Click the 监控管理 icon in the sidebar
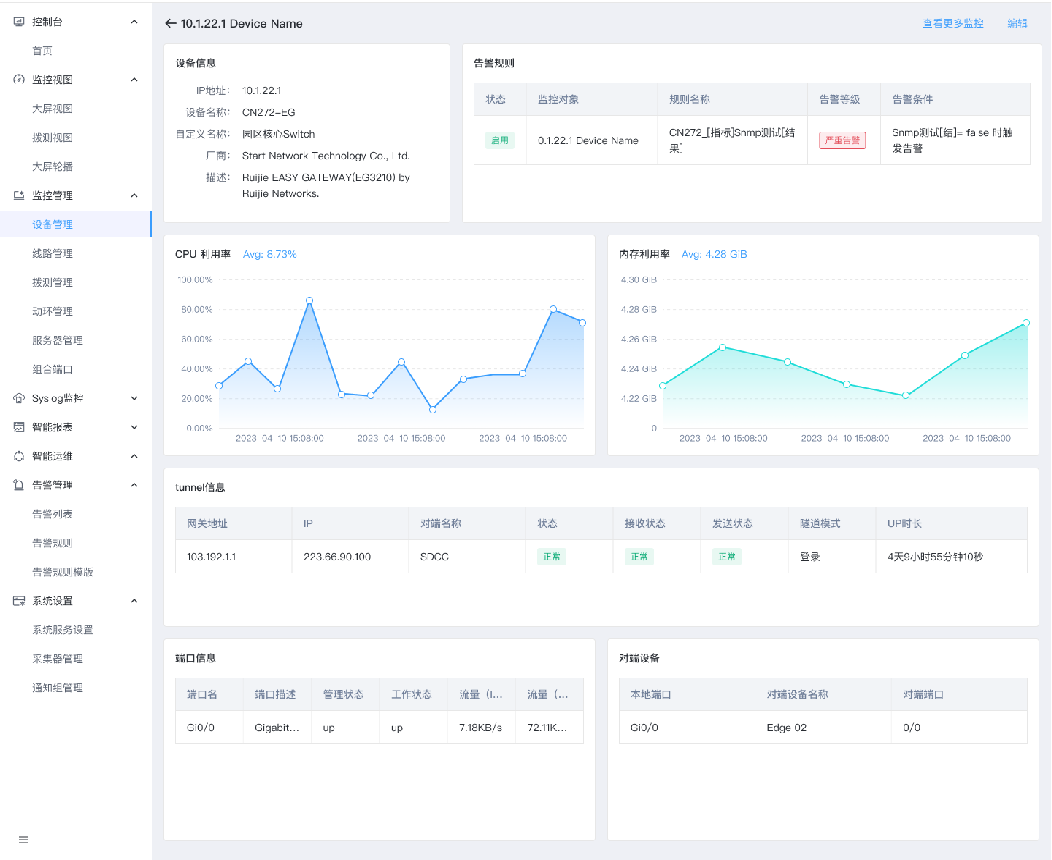The image size is (1052, 860). click(19, 195)
